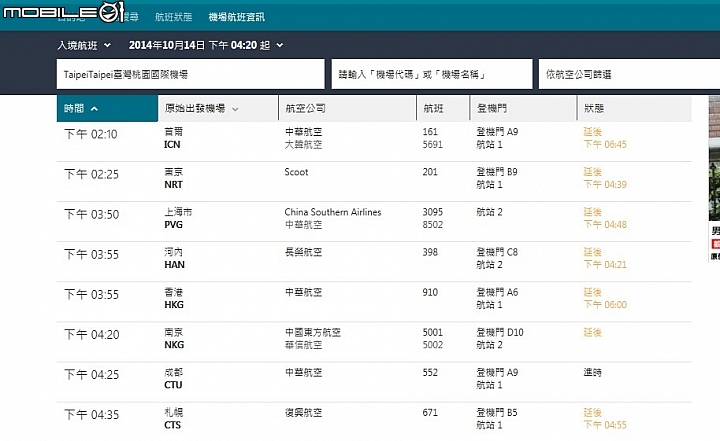Image resolution: width=720 pixels, height=441 pixels.
Task: Click the 航班狀態 tab
Action: tap(173, 17)
